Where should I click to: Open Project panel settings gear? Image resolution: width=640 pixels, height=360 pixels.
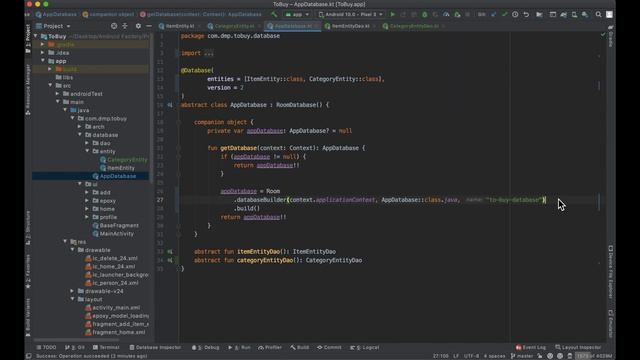[x=138, y=26]
